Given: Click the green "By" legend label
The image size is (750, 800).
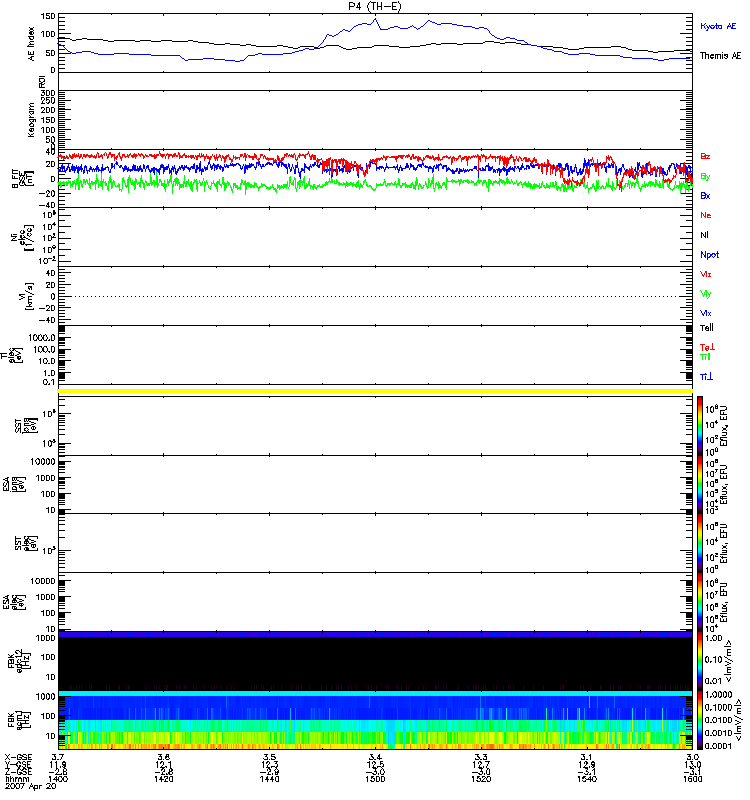Looking at the screenshot, I should click(705, 177).
